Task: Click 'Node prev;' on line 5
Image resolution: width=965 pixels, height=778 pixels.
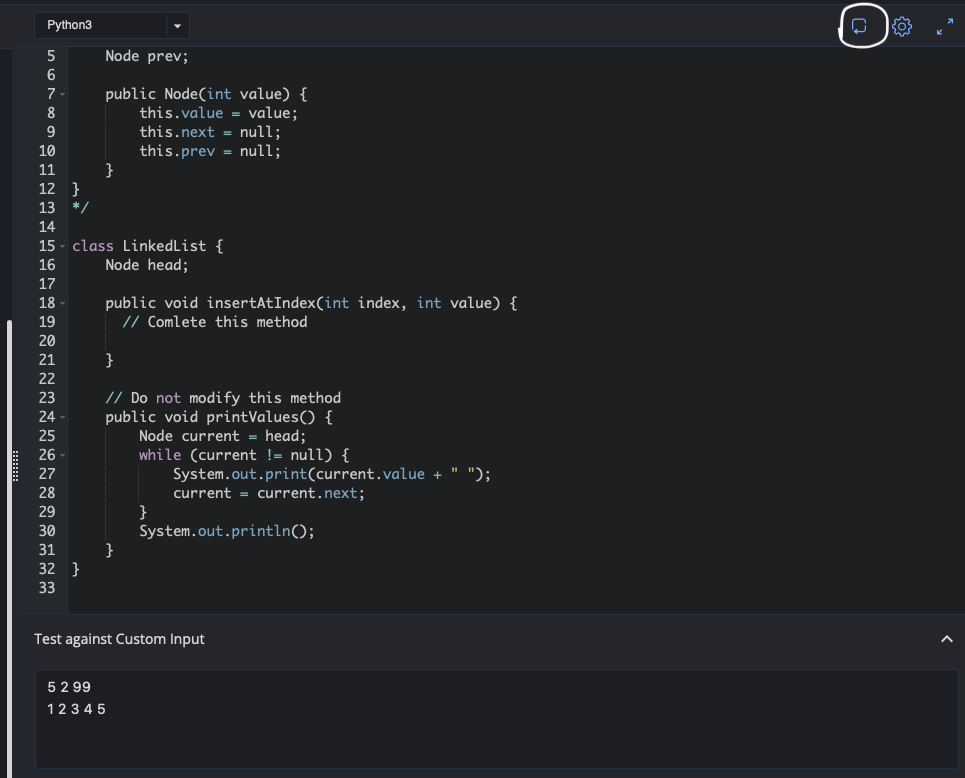Action: [x=147, y=56]
